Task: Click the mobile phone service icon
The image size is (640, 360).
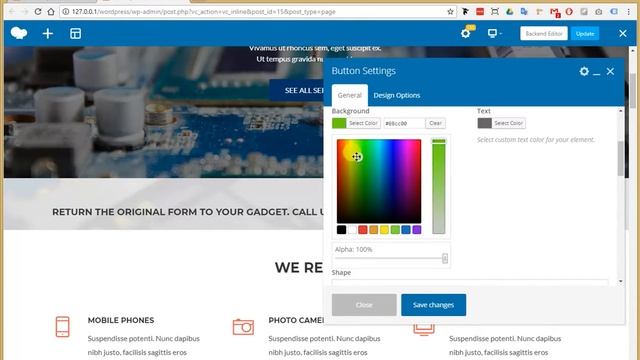Action: 62,327
